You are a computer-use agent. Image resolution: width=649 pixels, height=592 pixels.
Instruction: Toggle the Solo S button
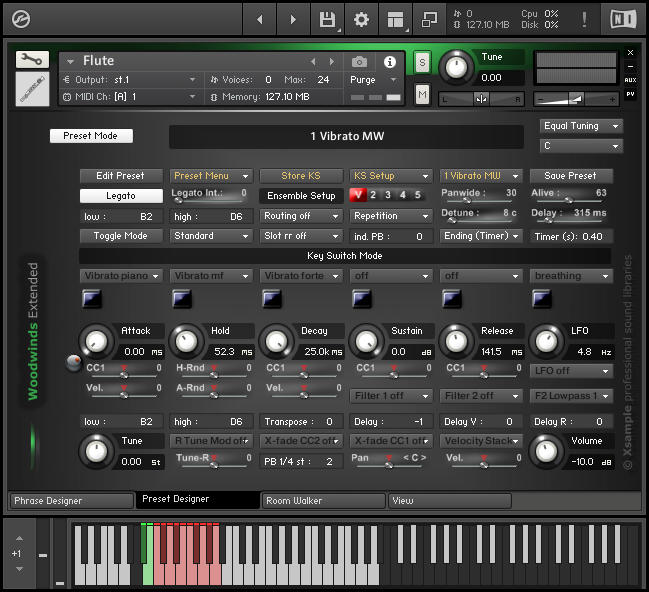[x=422, y=62]
